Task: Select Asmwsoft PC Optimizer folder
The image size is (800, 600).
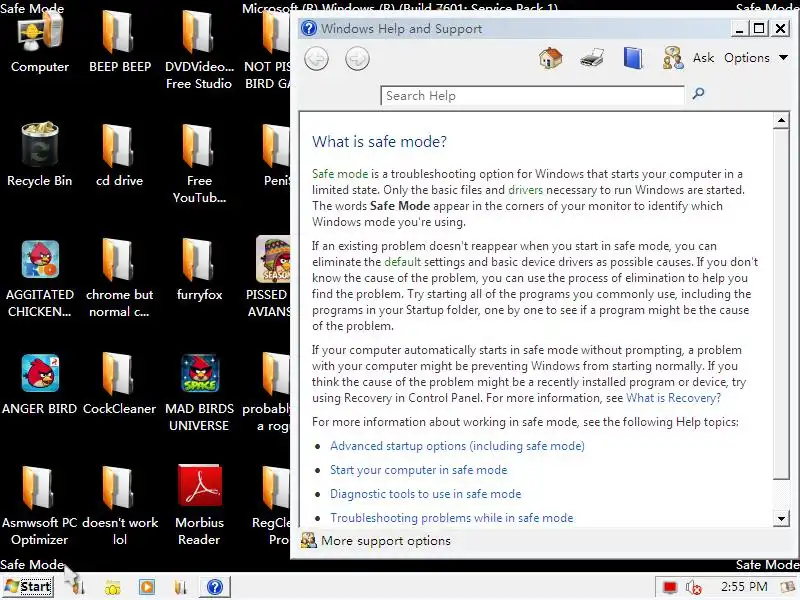Action: pyautogui.click(x=39, y=506)
